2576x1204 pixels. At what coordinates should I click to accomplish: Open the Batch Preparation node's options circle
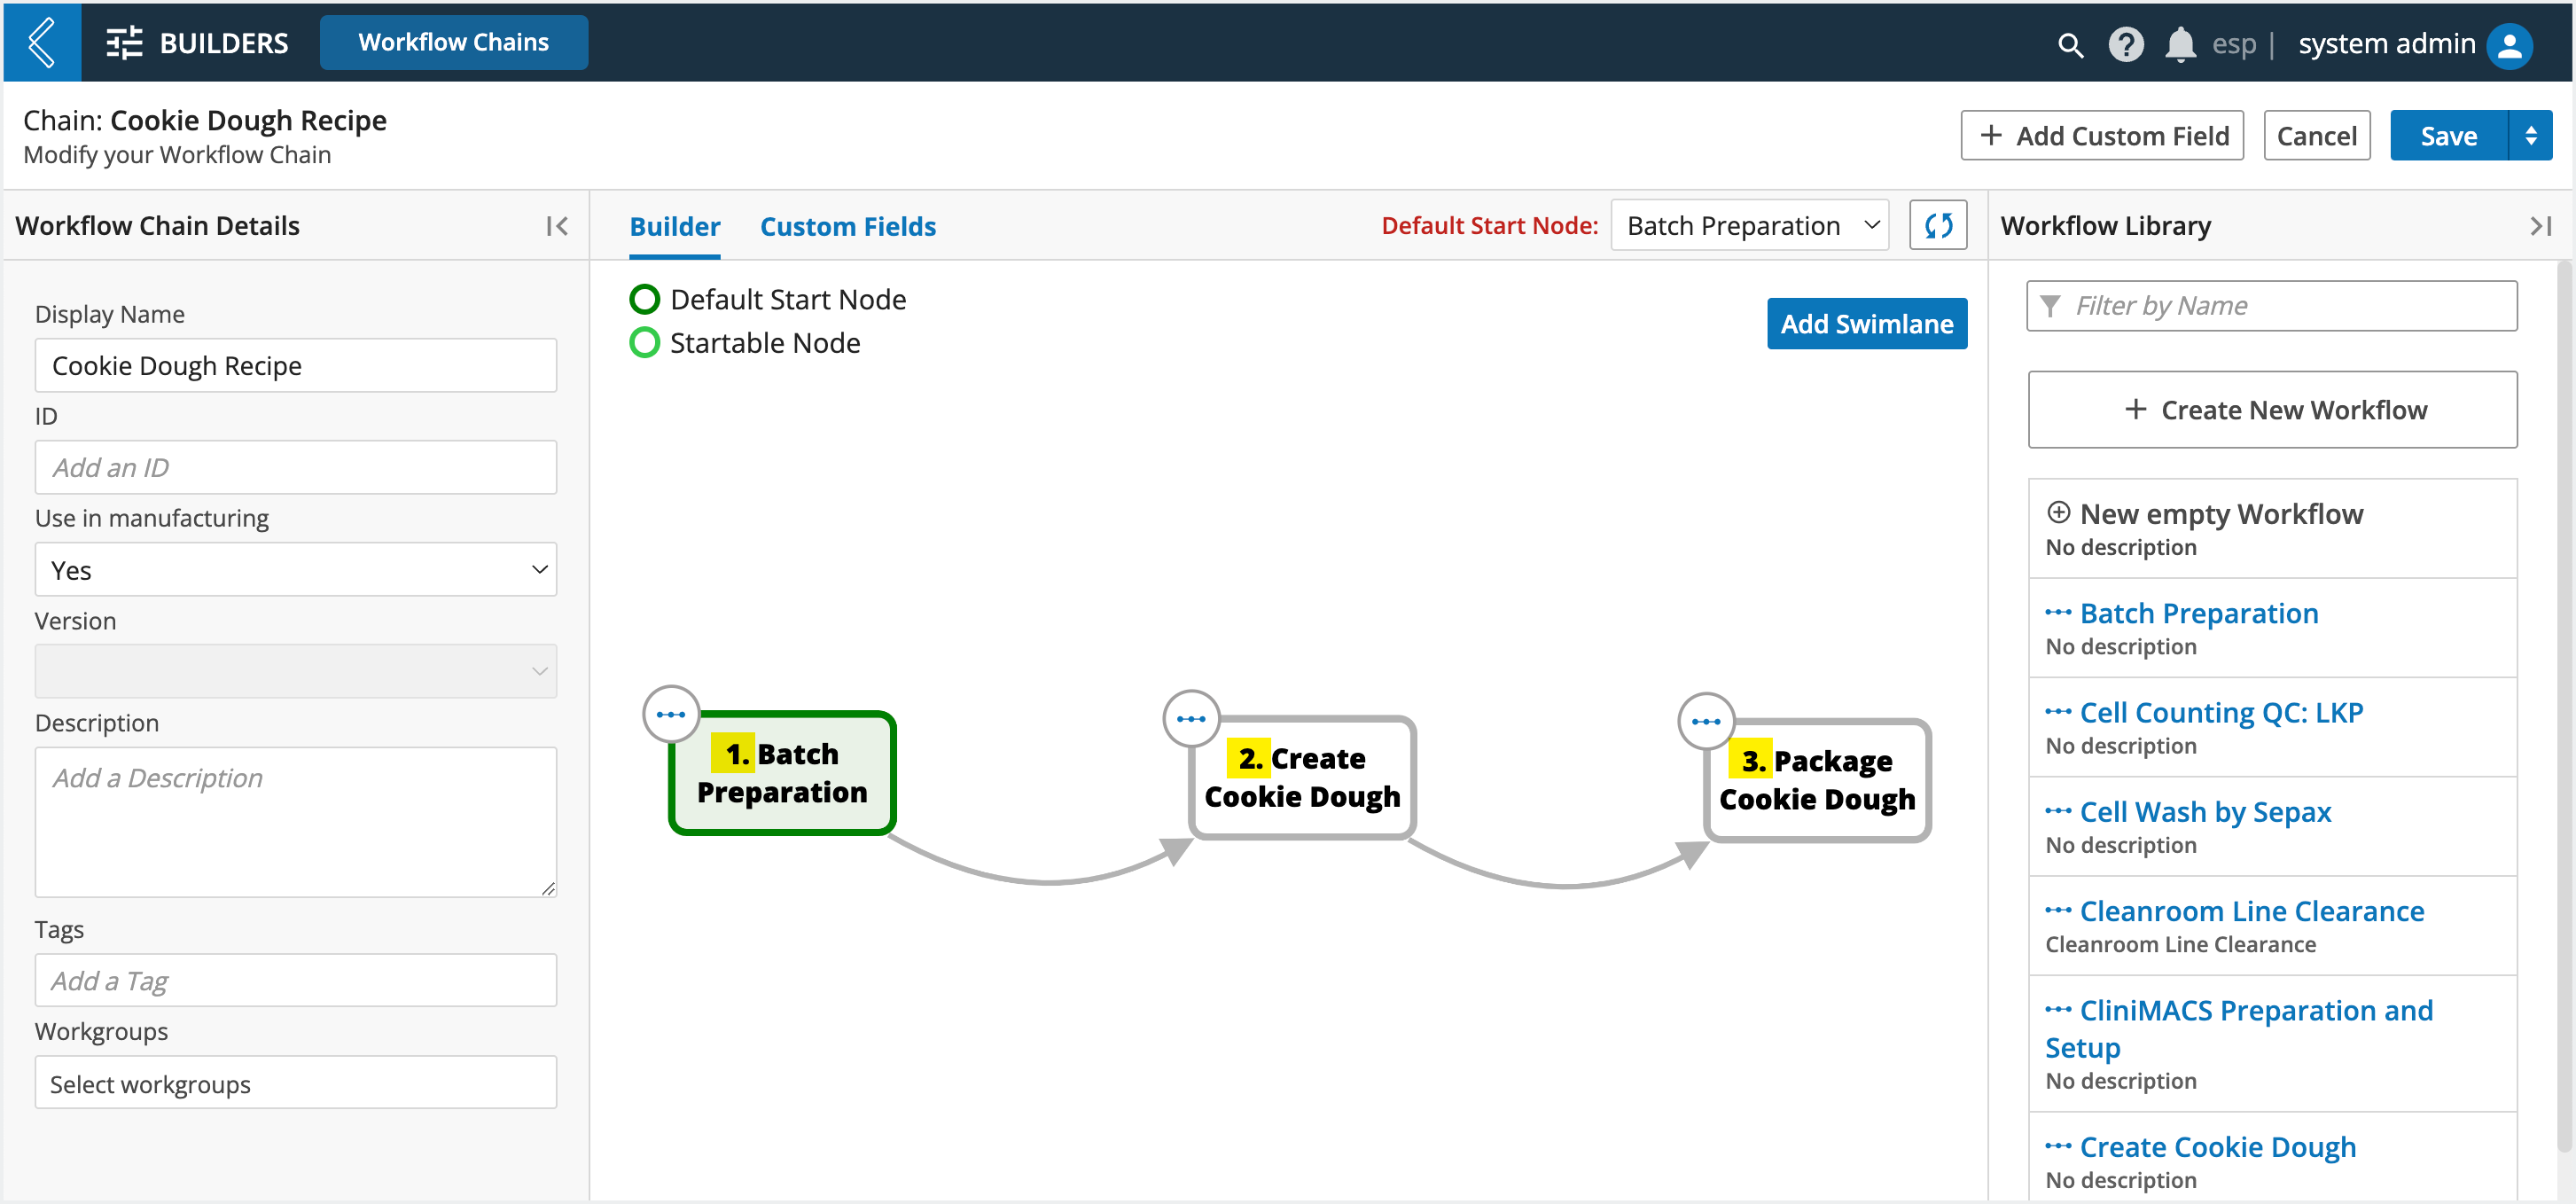pos(670,715)
